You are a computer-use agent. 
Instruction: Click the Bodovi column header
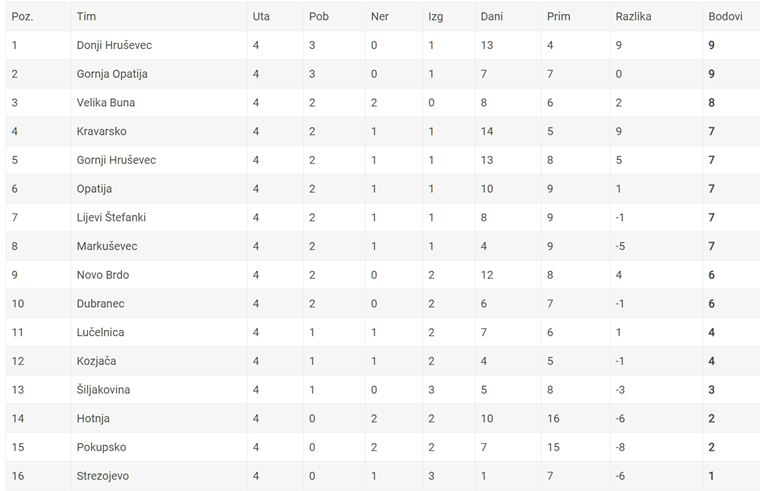pyautogui.click(x=725, y=16)
